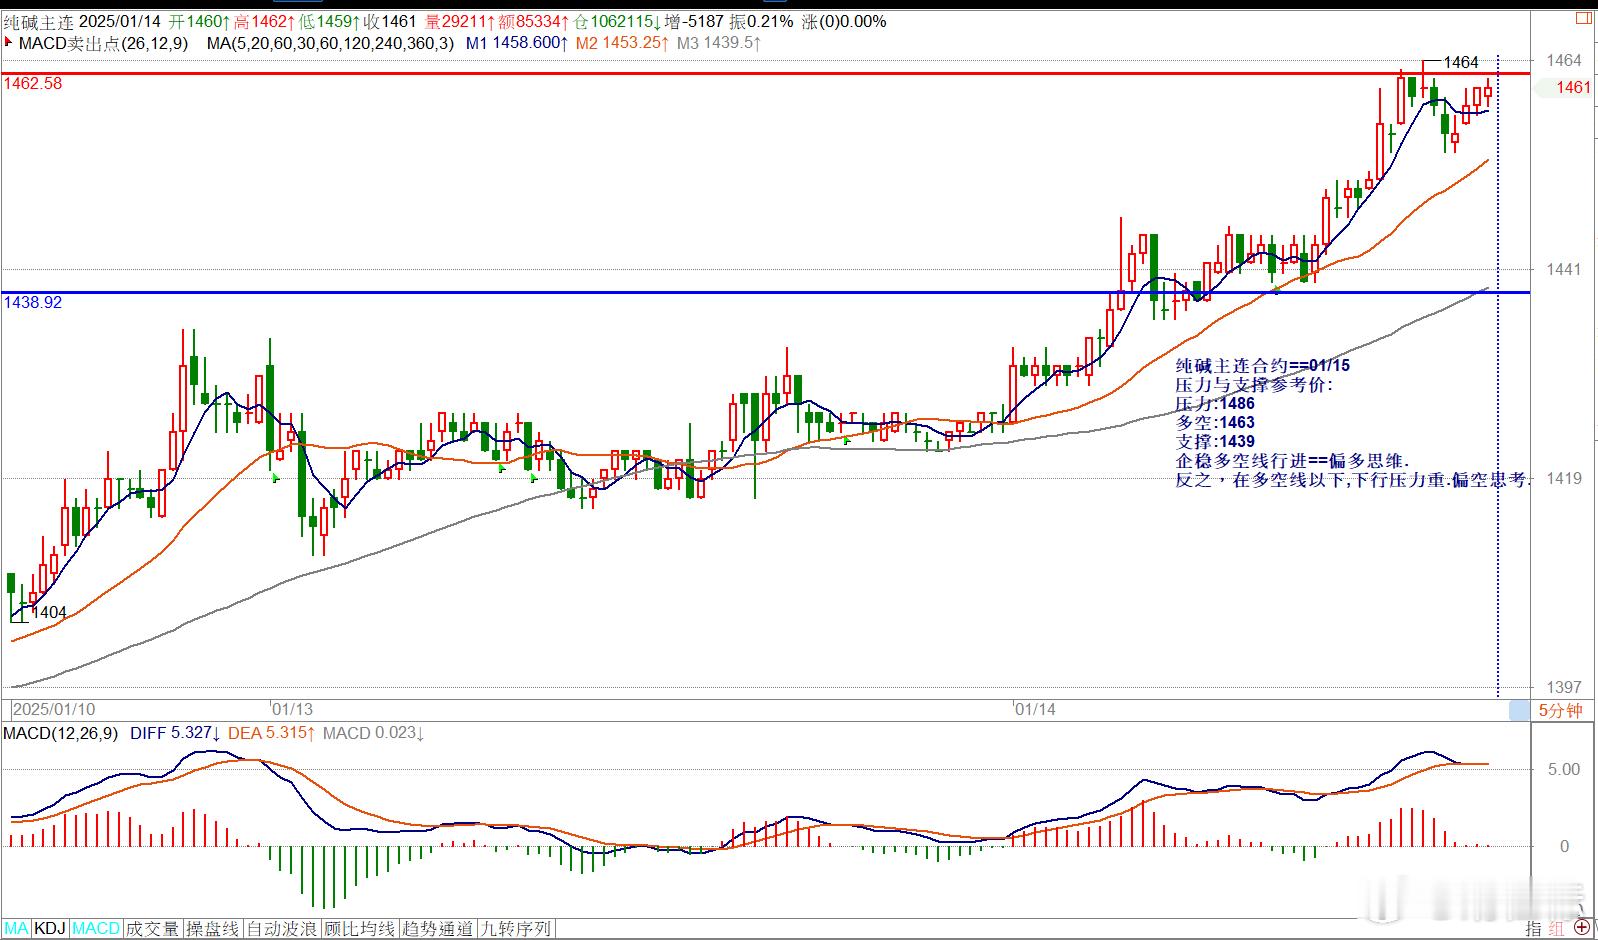Open the 顾比均线 indicator tab

tap(359, 929)
